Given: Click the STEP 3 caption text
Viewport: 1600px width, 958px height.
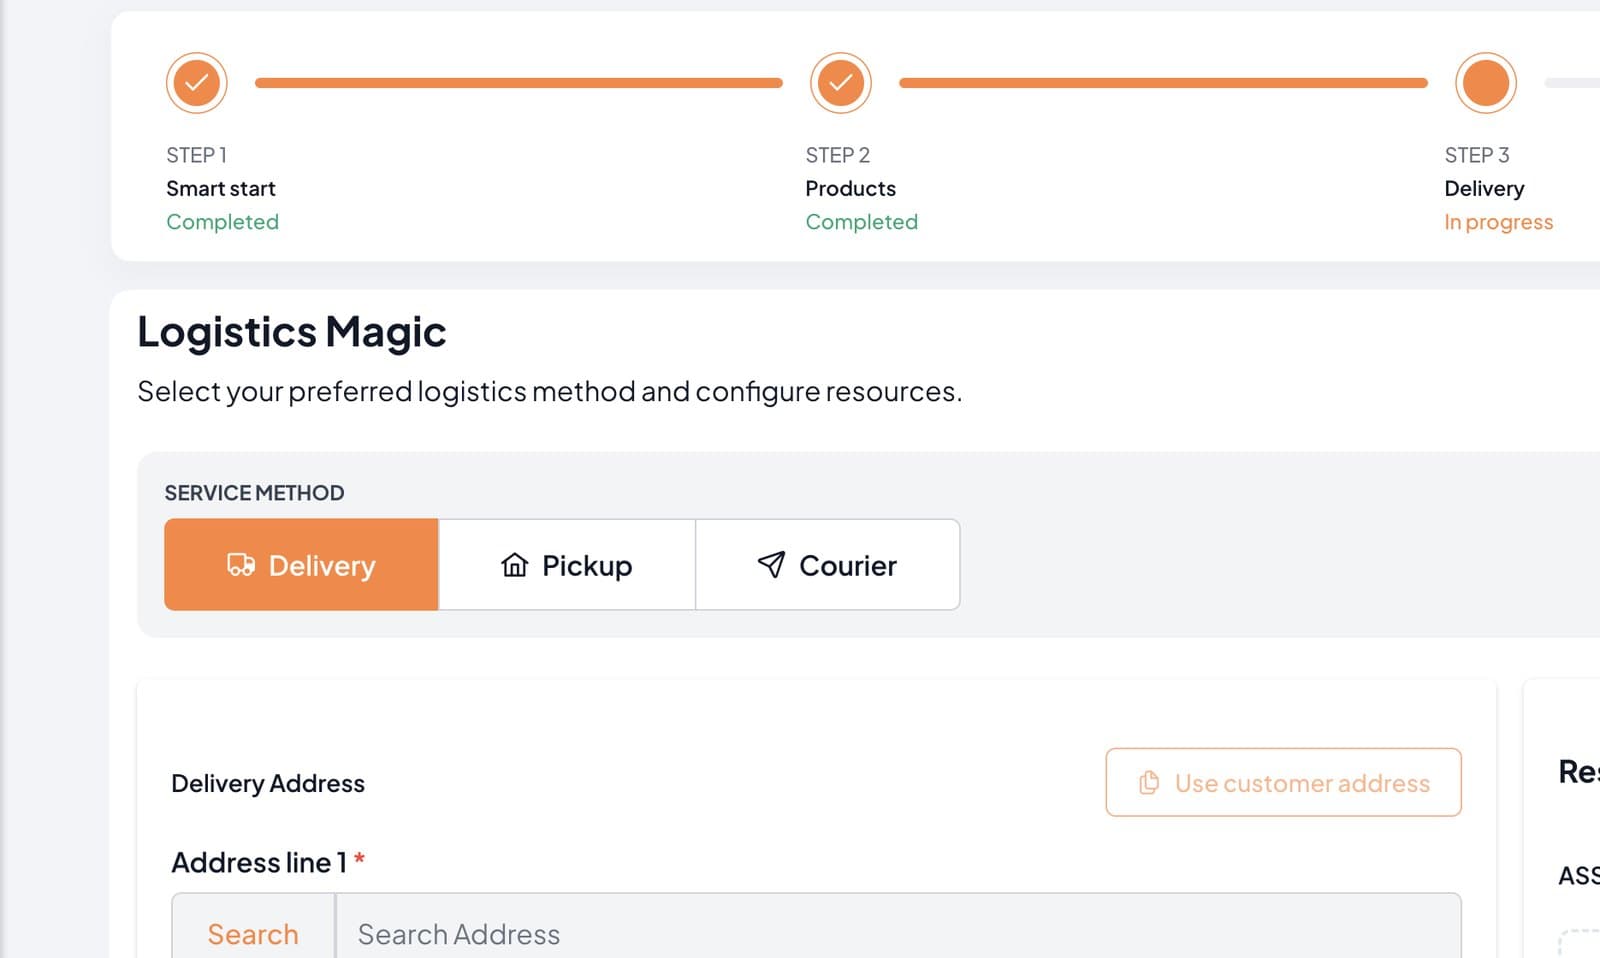Looking at the screenshot, I should coord(1477,155).
